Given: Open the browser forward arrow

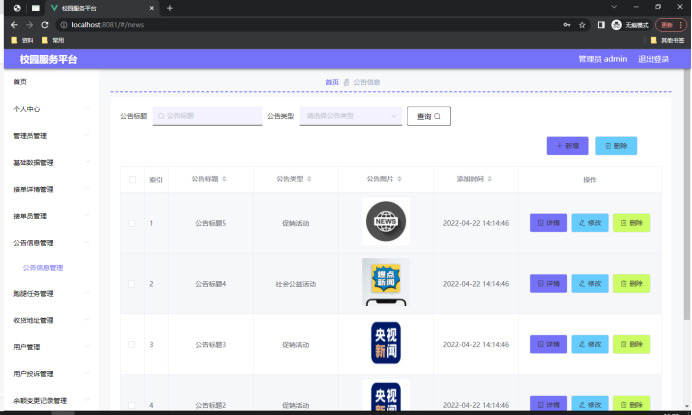Looking at the screenshot, I should pyautogui.click(x=29, y=25).
